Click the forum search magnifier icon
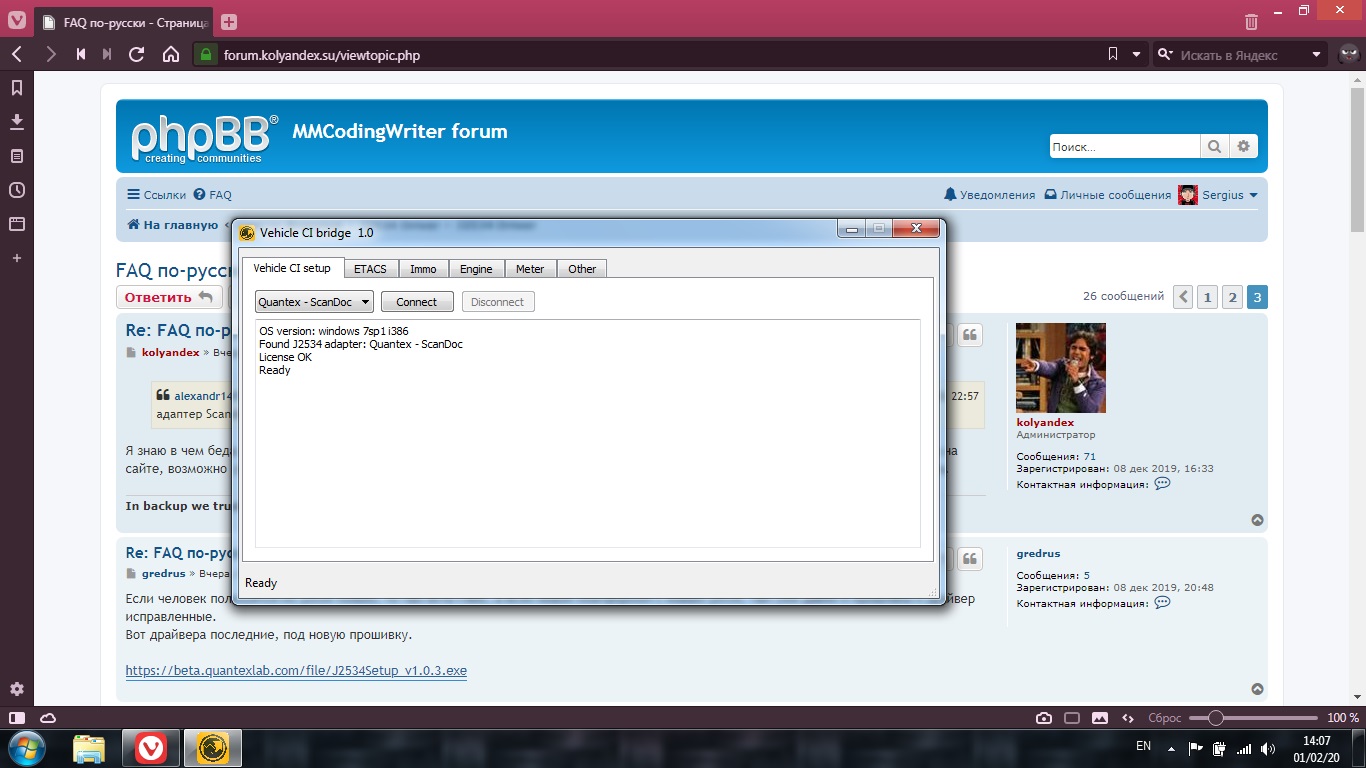The height and width of the screenshot is (768, 1366). (1214, 147)
